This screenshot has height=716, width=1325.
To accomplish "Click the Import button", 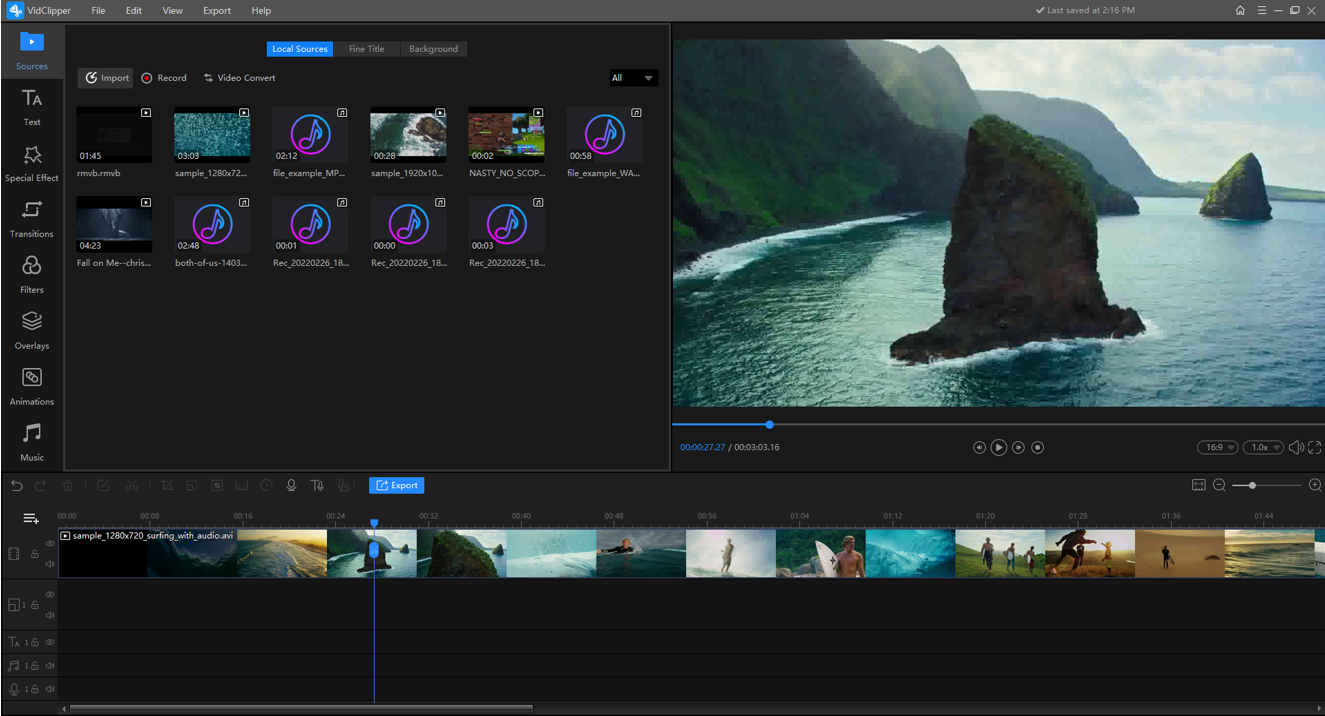I will (106, 78).
